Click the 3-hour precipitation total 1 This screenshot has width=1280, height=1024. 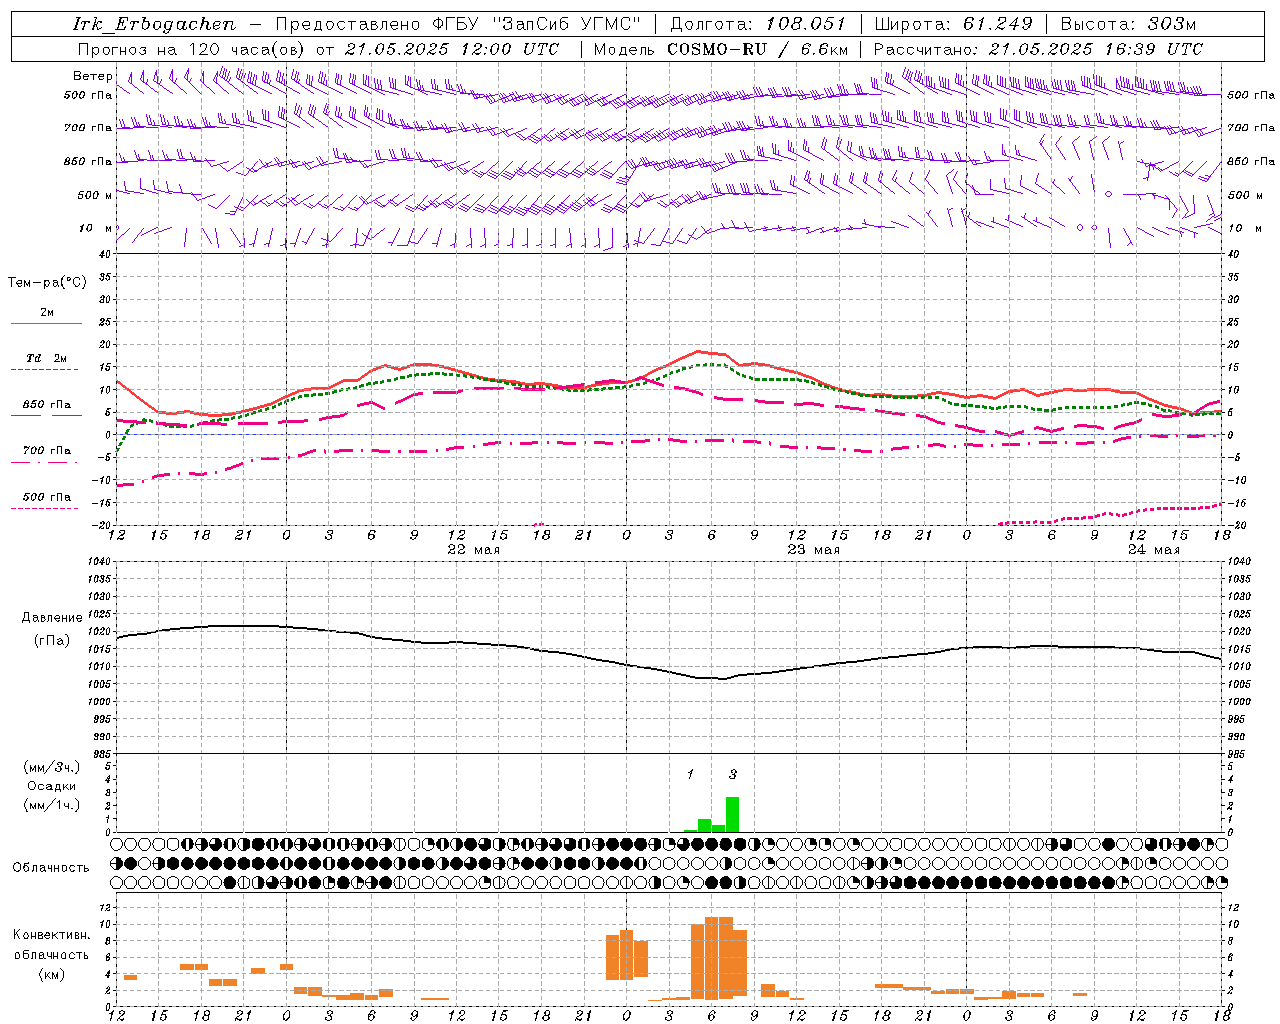tap(690, 775)
